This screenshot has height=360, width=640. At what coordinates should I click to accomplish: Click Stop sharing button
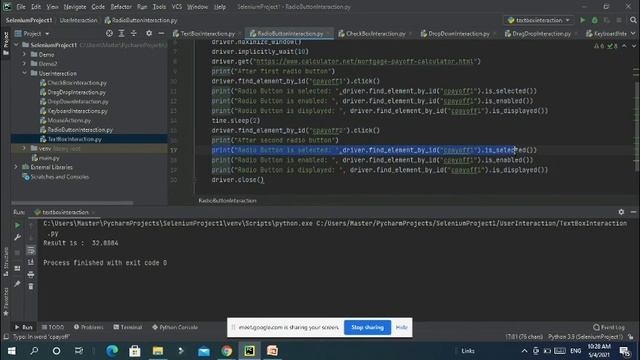[367, 327]
